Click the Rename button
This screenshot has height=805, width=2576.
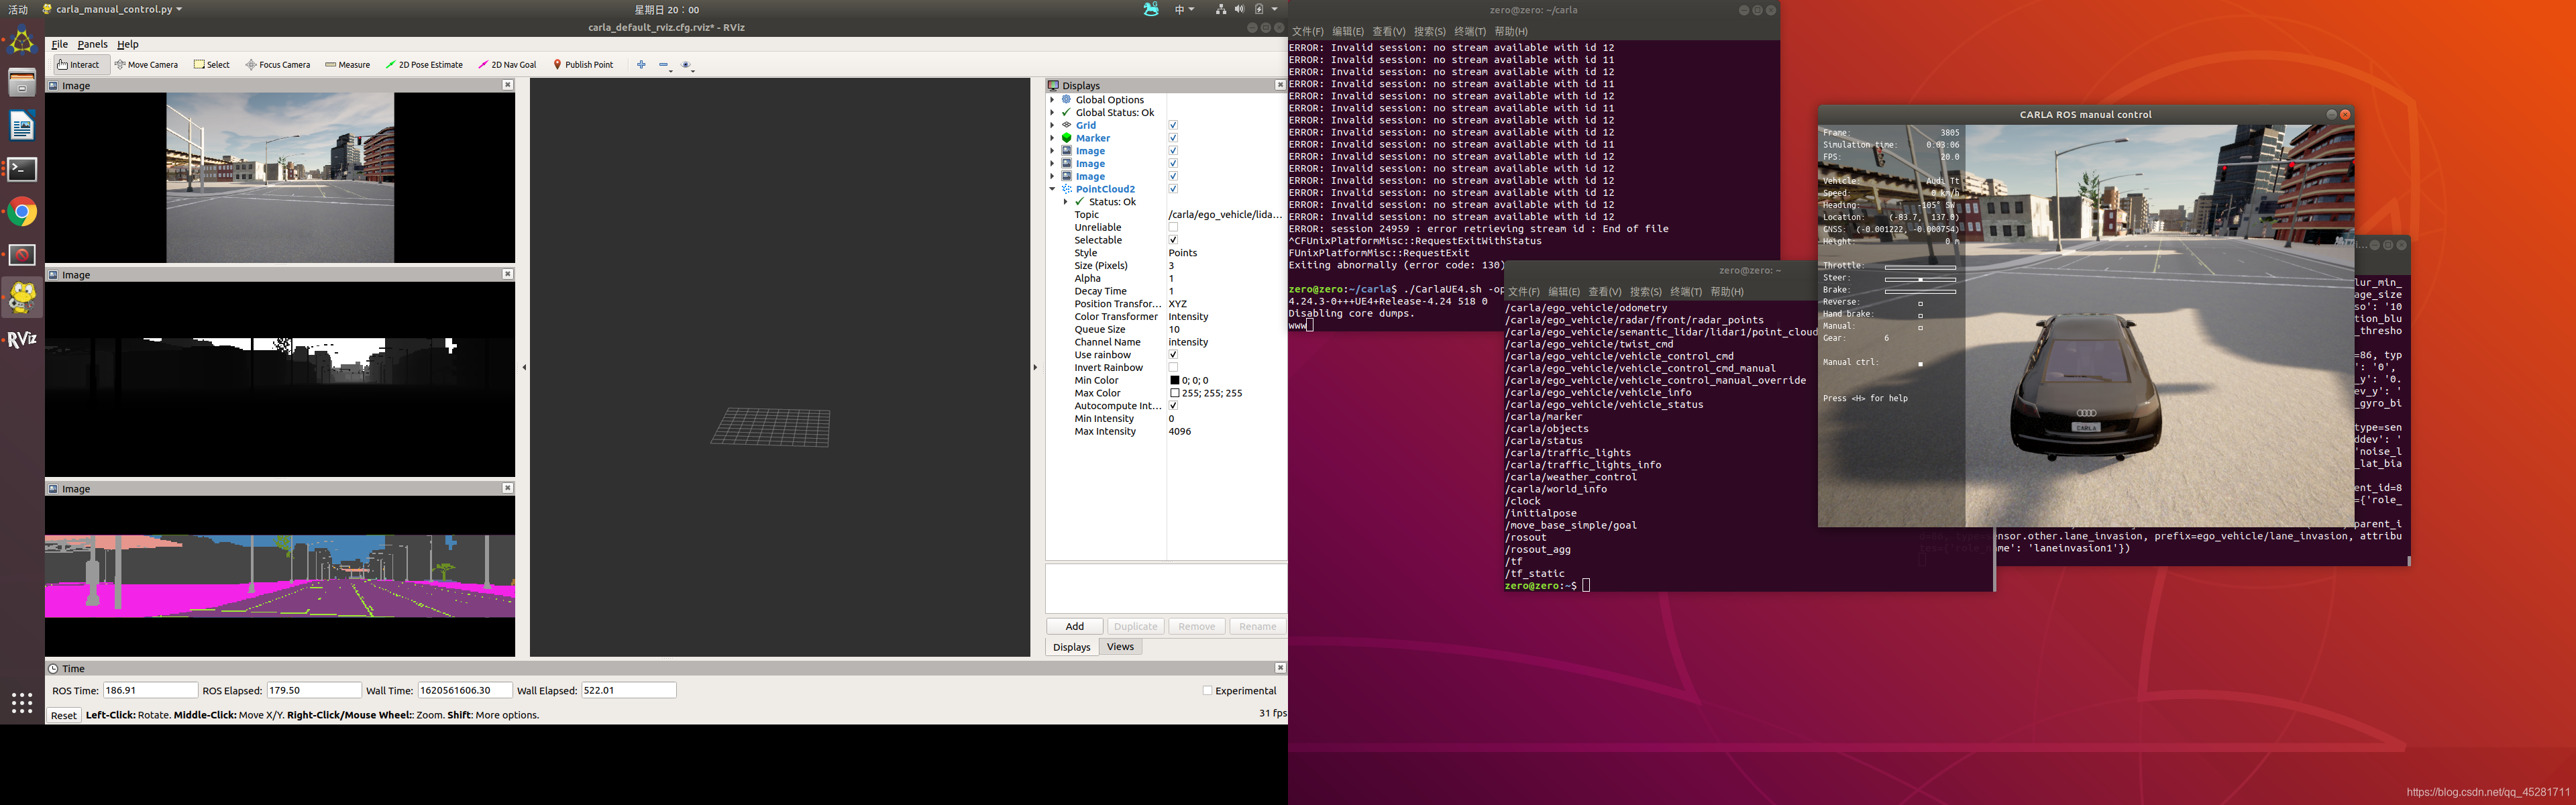1258,626
